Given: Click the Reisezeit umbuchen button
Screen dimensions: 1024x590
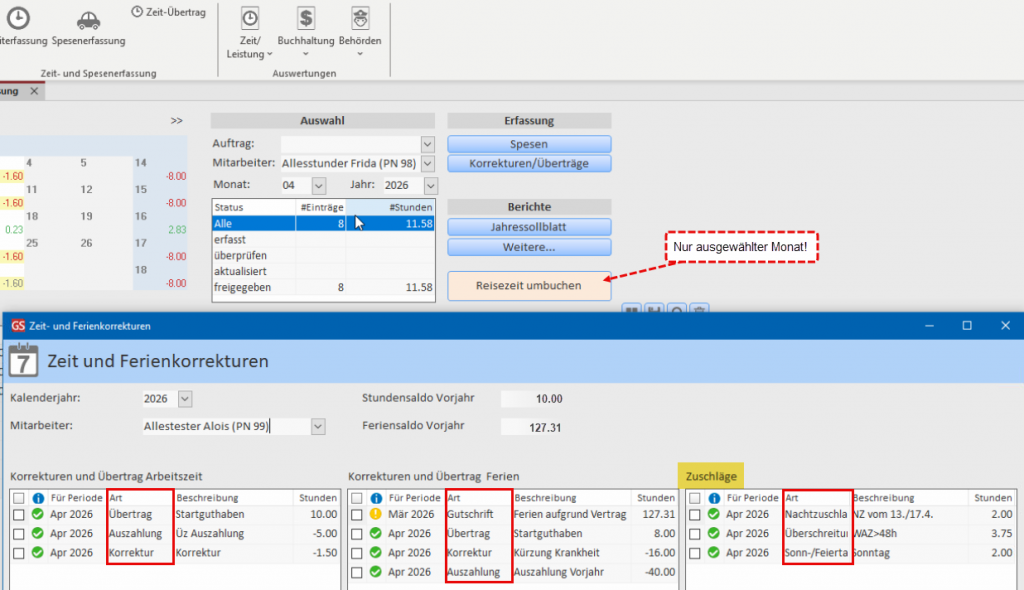Looking at the screenshot, I should point(528,286).
